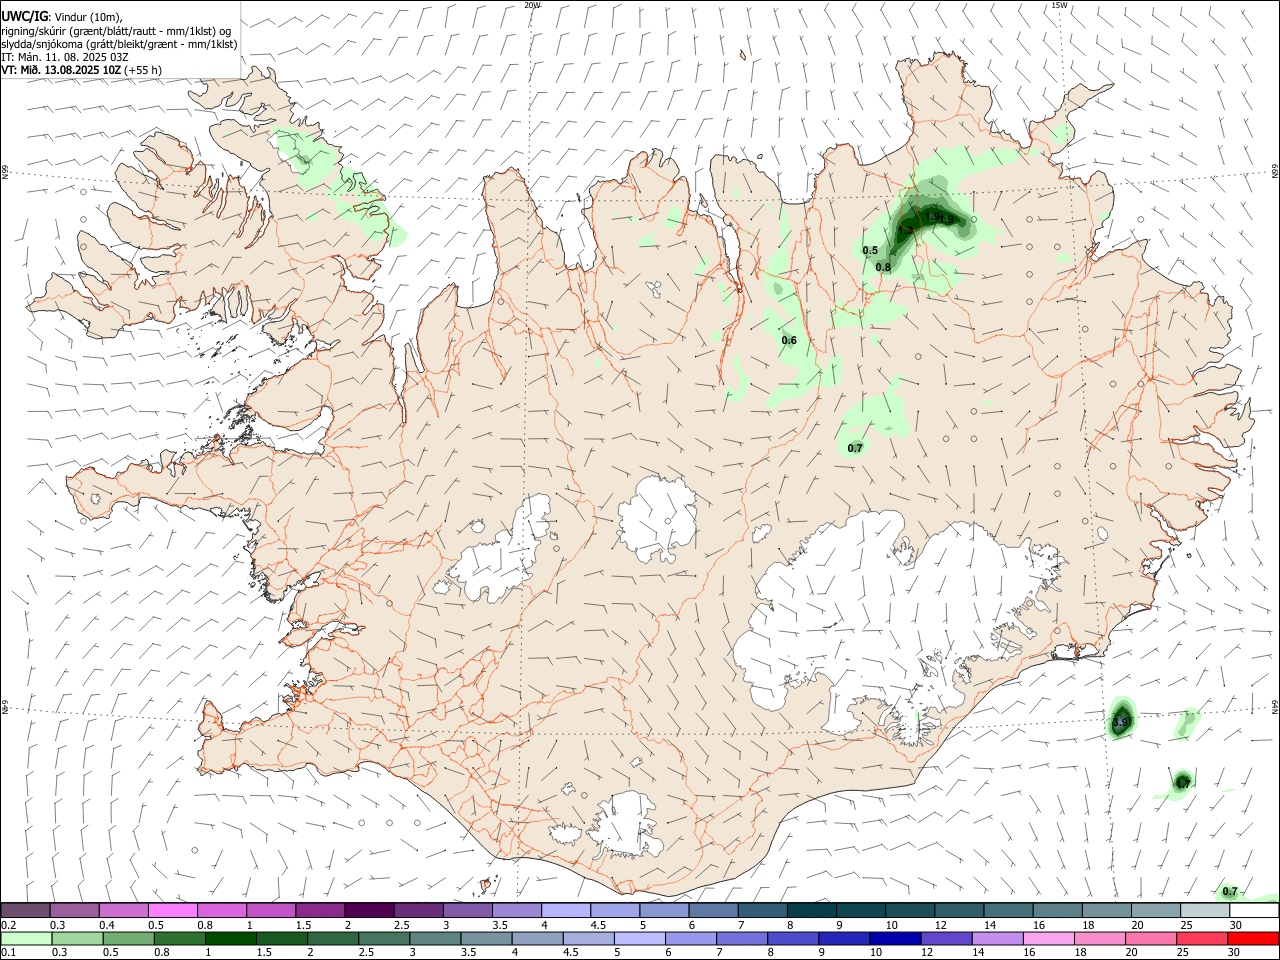Pick the white 30 swatch, upper row
1280x960 pixels.
(1254, 910)
